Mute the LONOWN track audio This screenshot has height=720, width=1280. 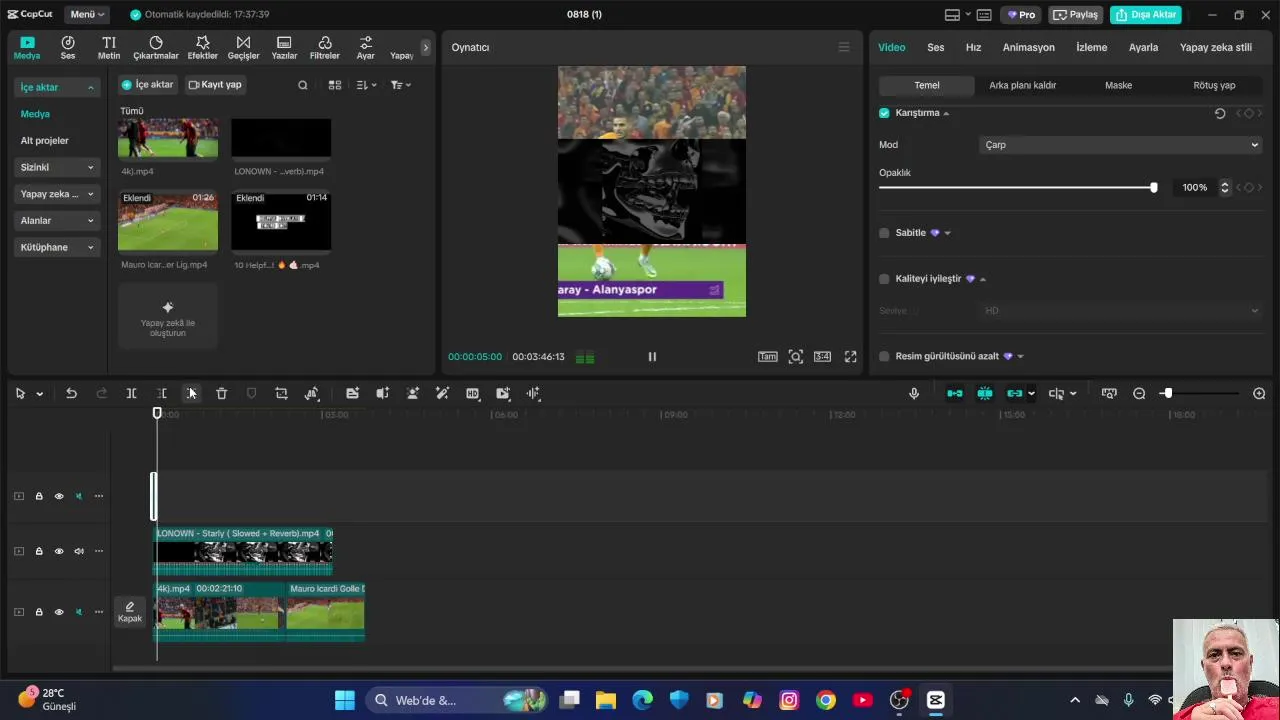pyautogui.click(x=79, y=551)
